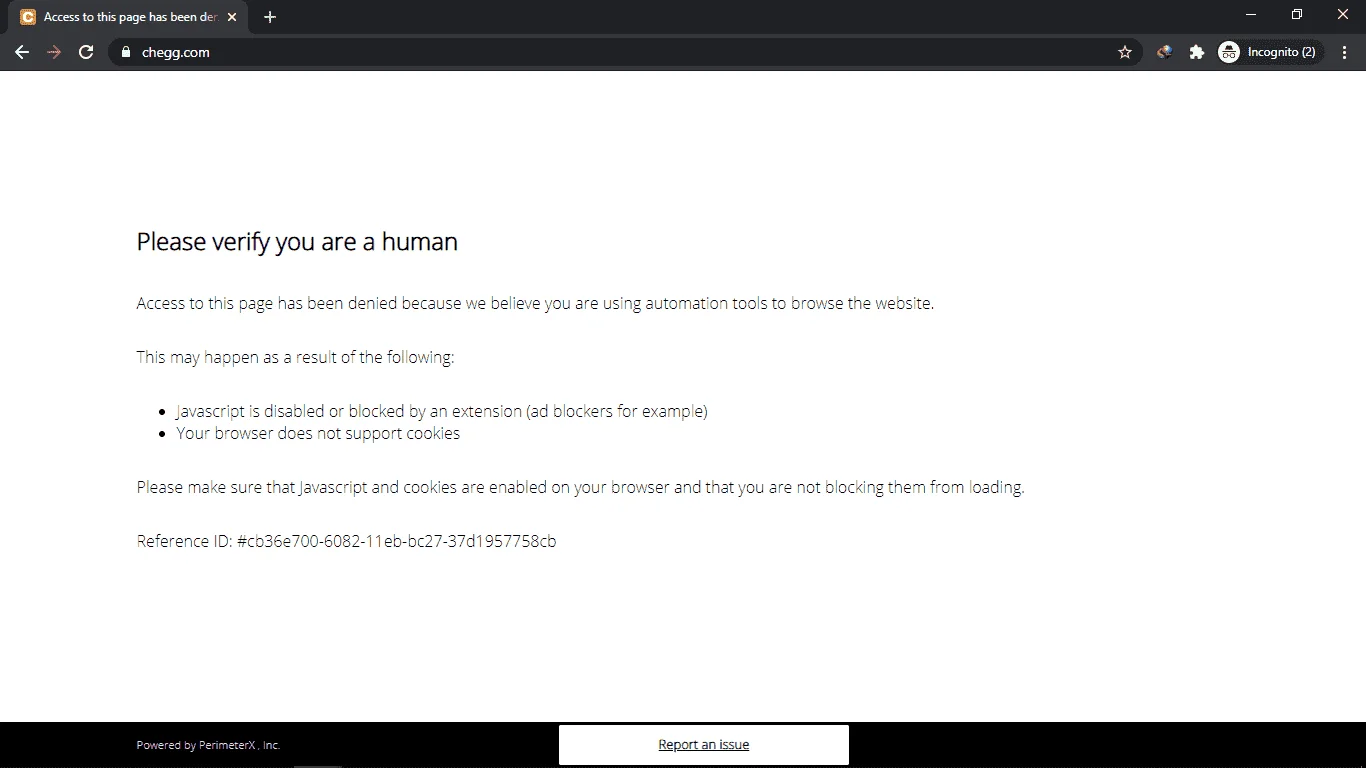This screenshot has height=768, width=1366.
Task: Close the Chrome window
Action: tap(1343, 14)
